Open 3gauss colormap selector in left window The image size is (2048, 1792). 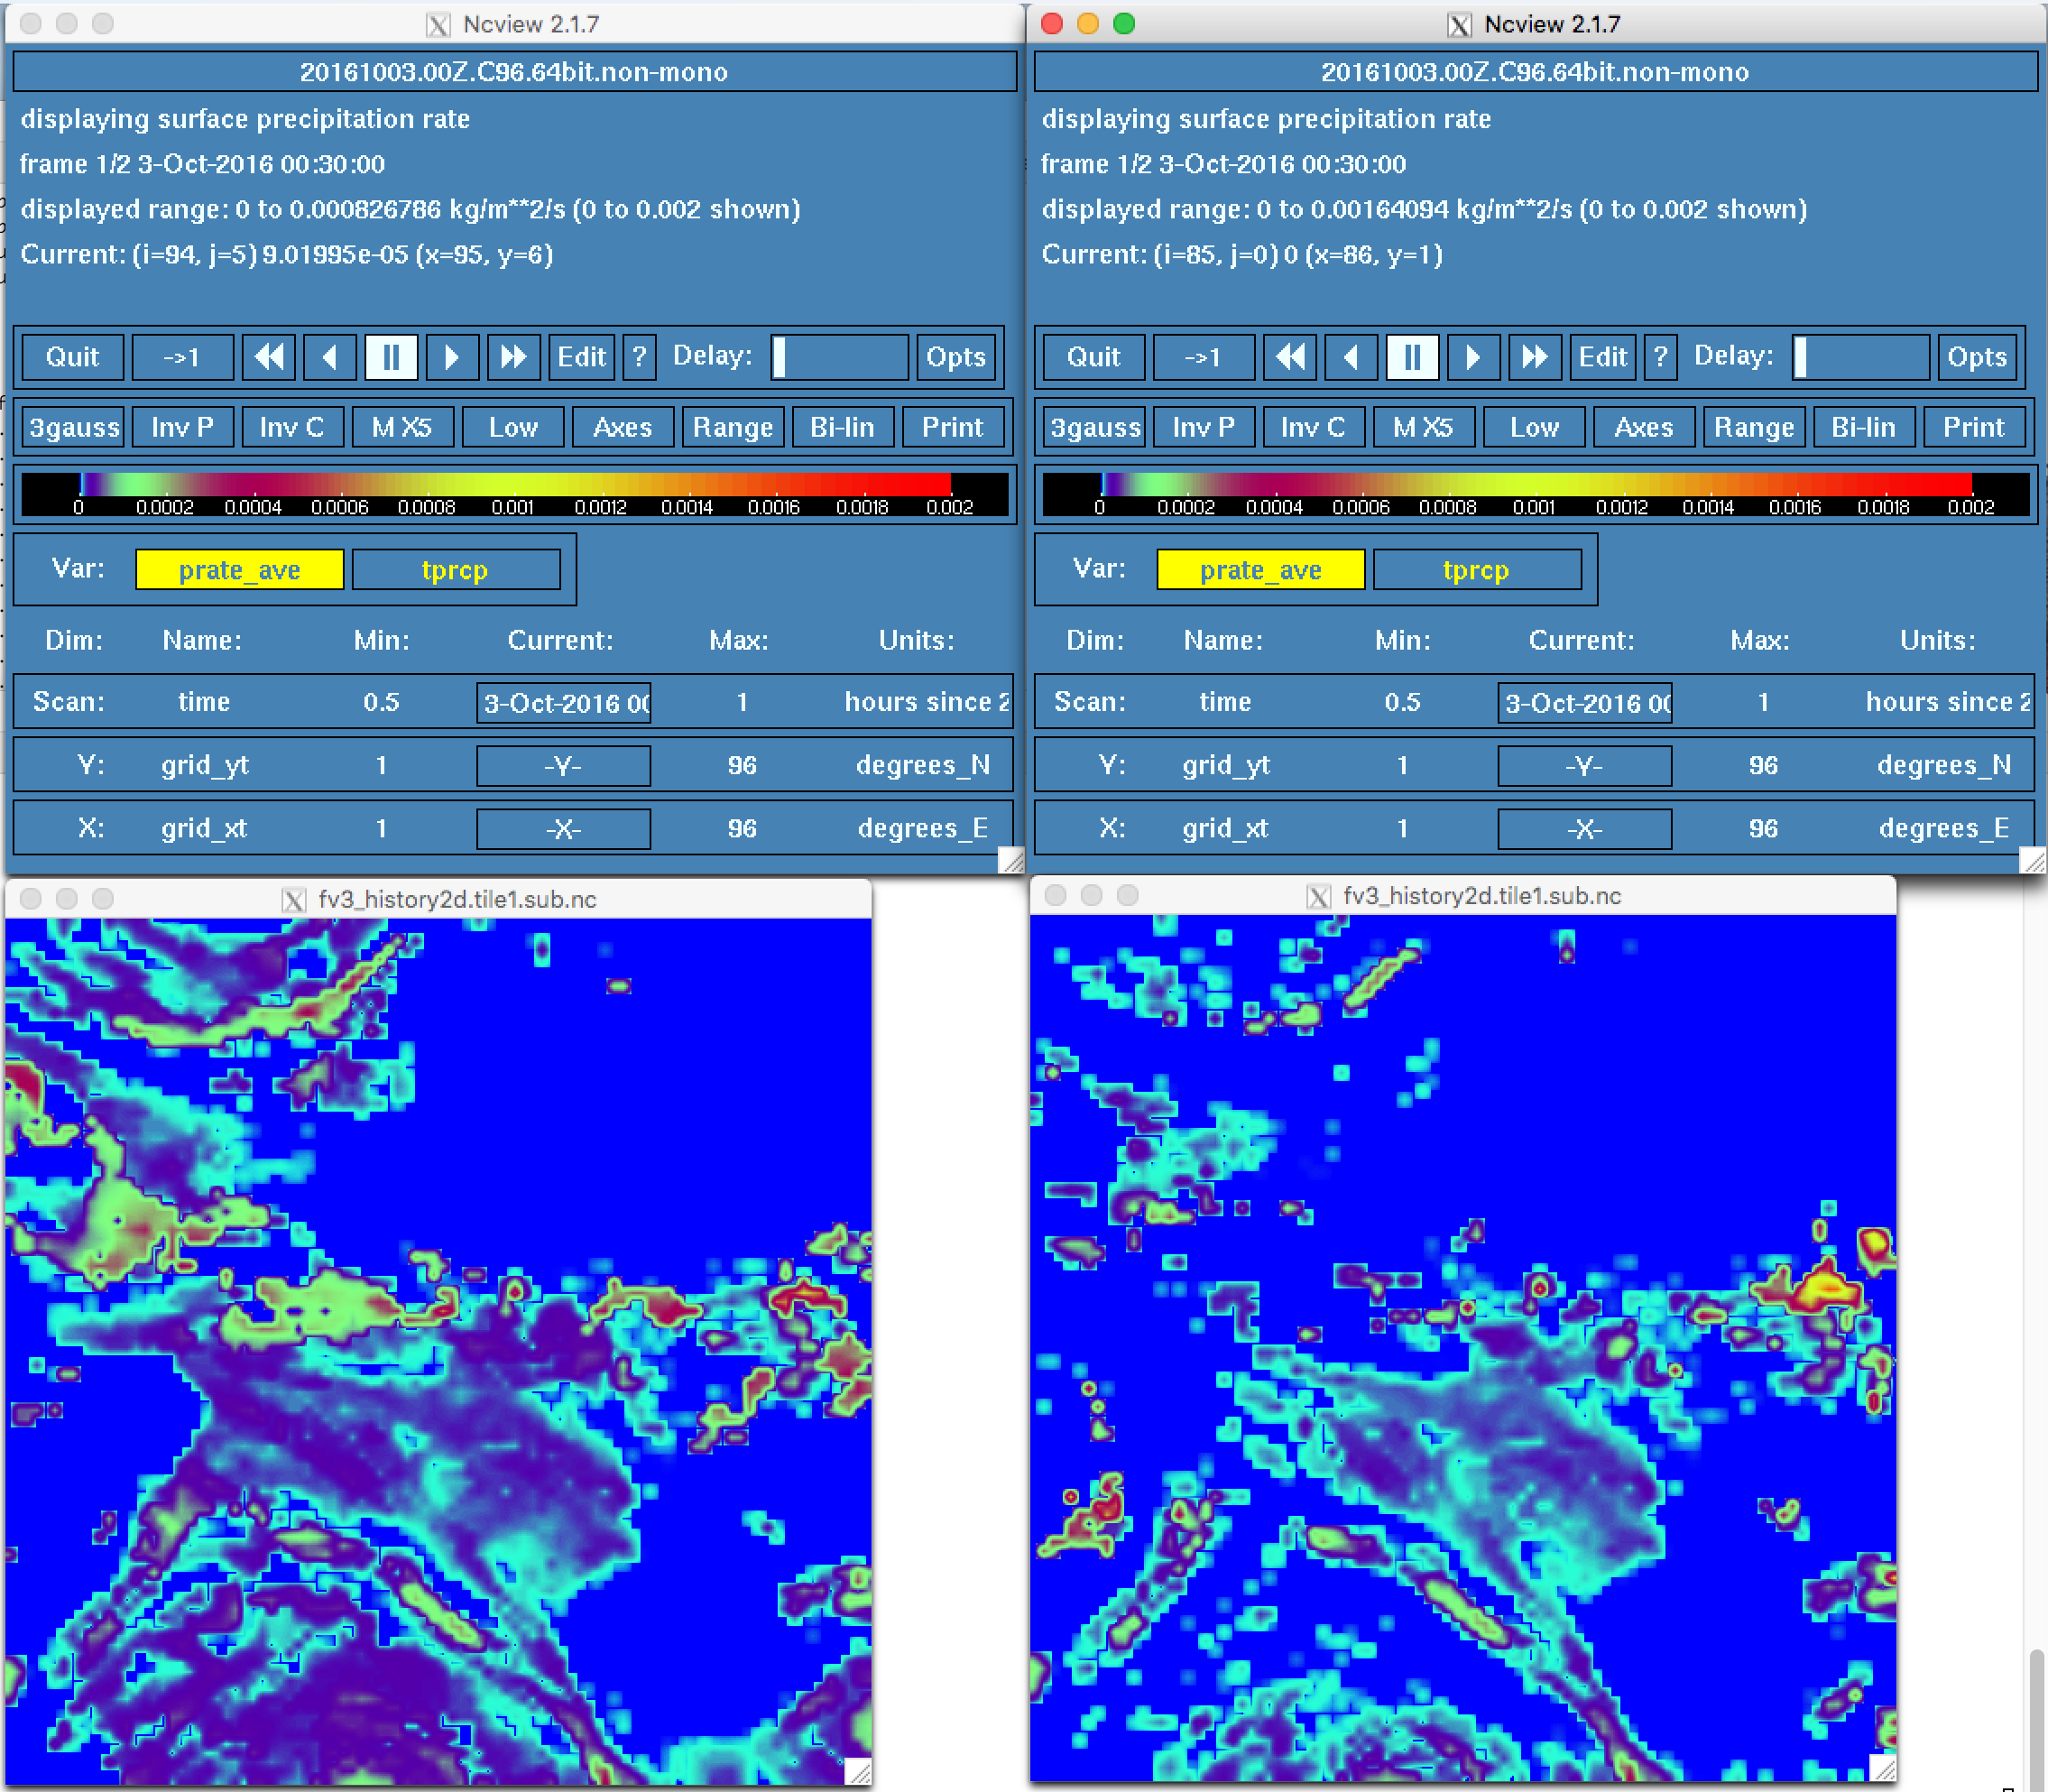point(74,427)
